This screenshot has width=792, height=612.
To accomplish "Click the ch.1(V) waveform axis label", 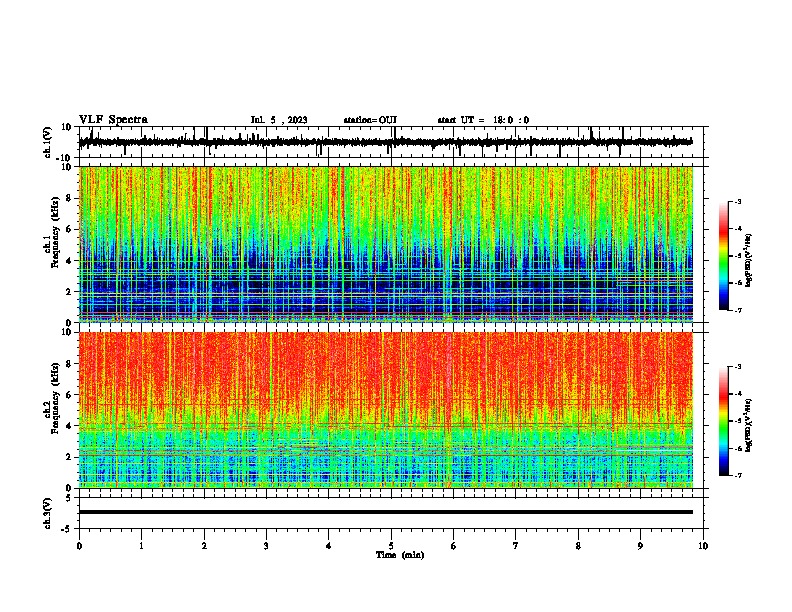I will [48, 142].
